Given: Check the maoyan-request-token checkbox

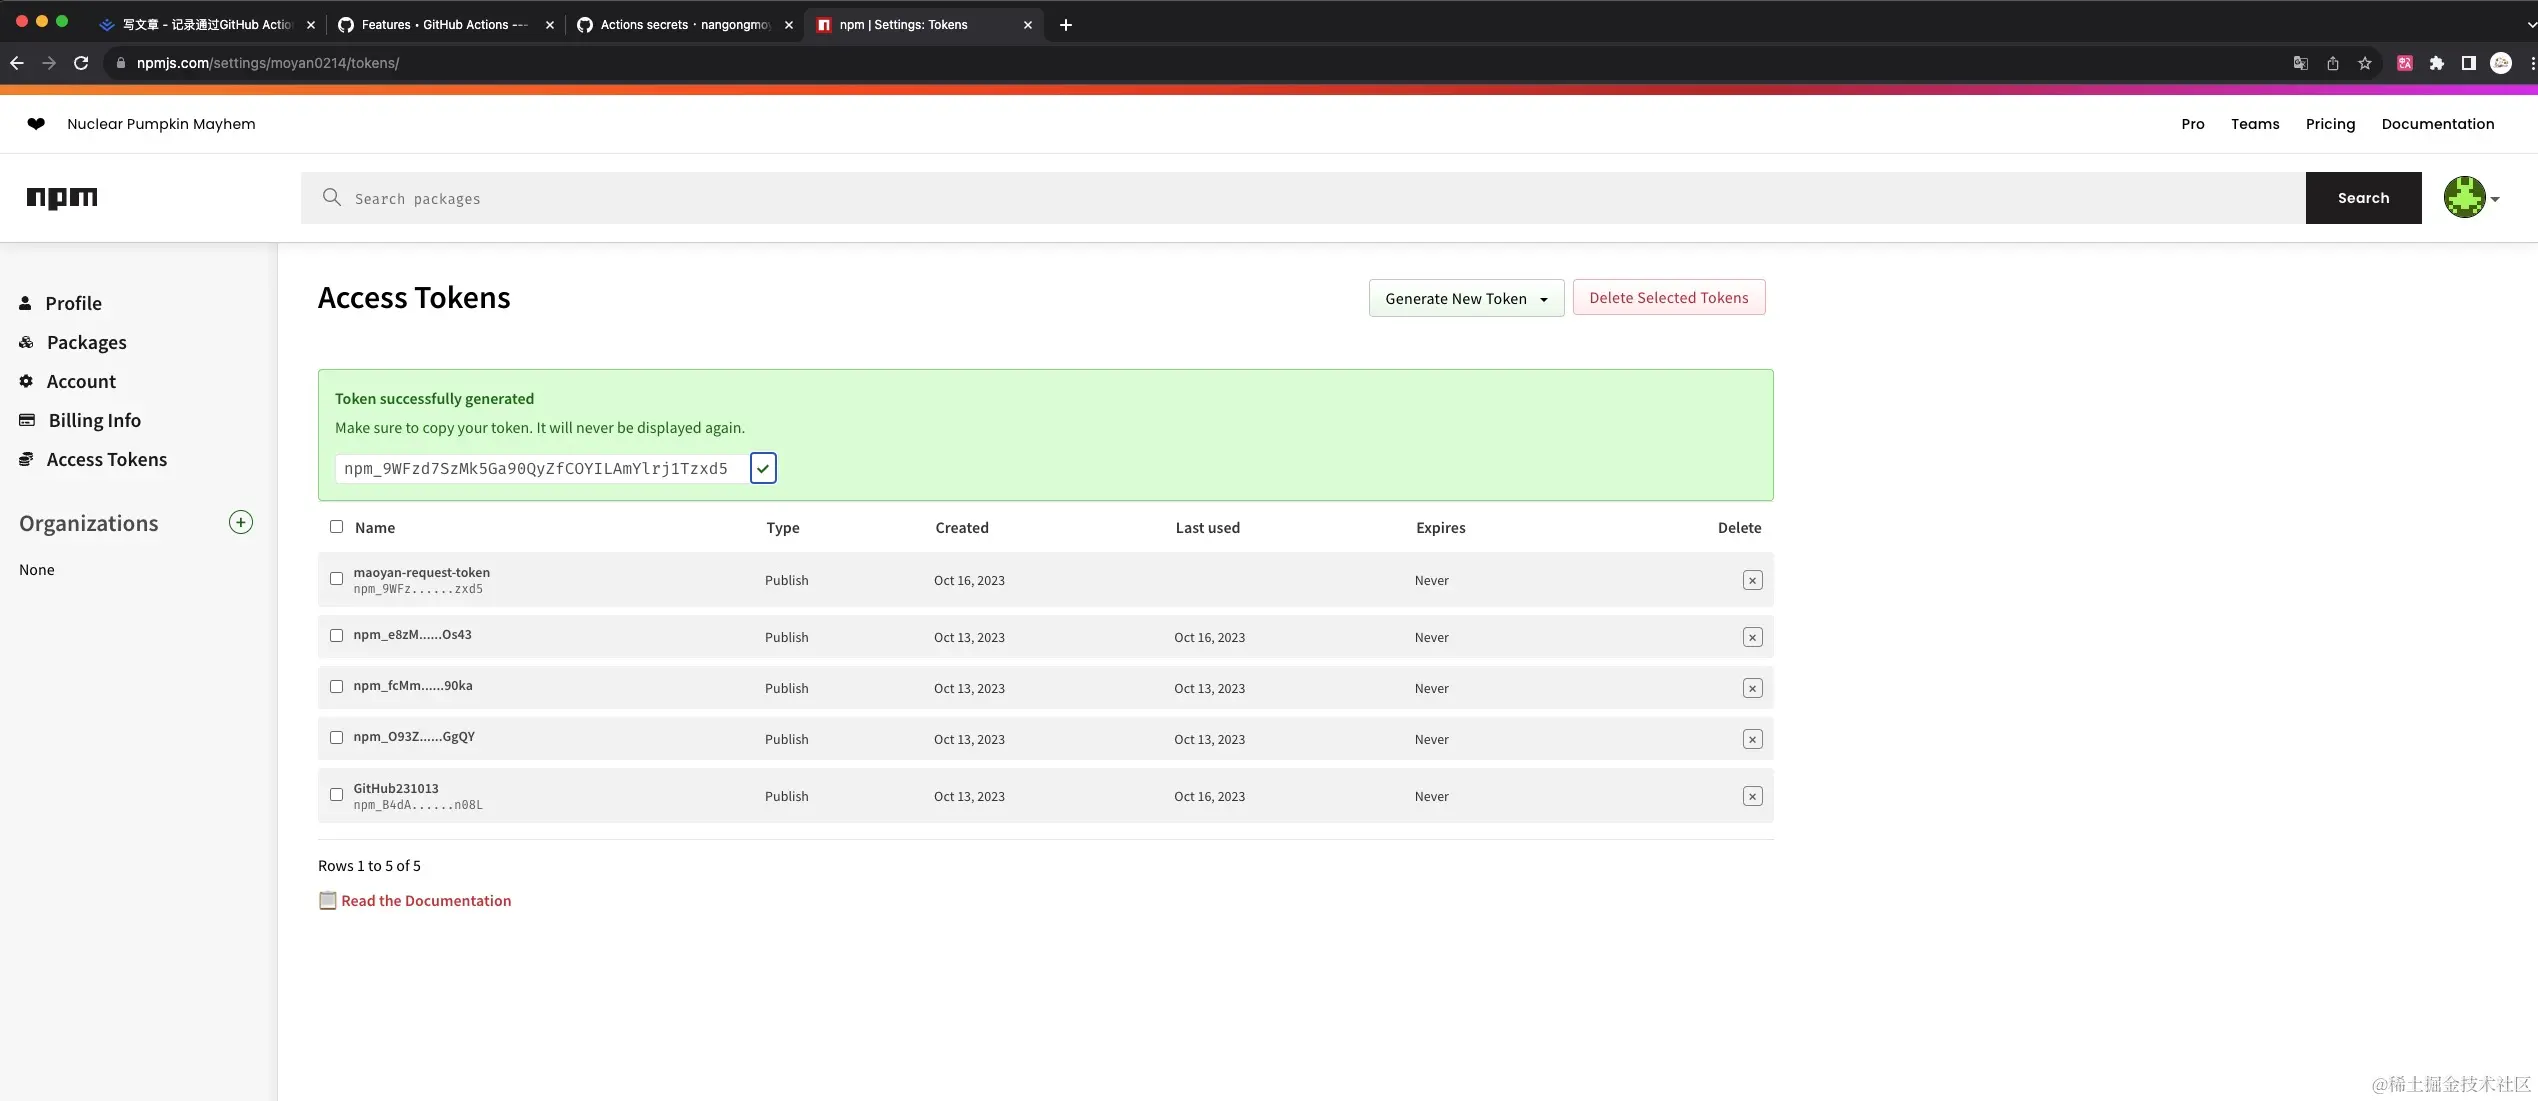Looking at the screenshot, I should tap(336, 579).
